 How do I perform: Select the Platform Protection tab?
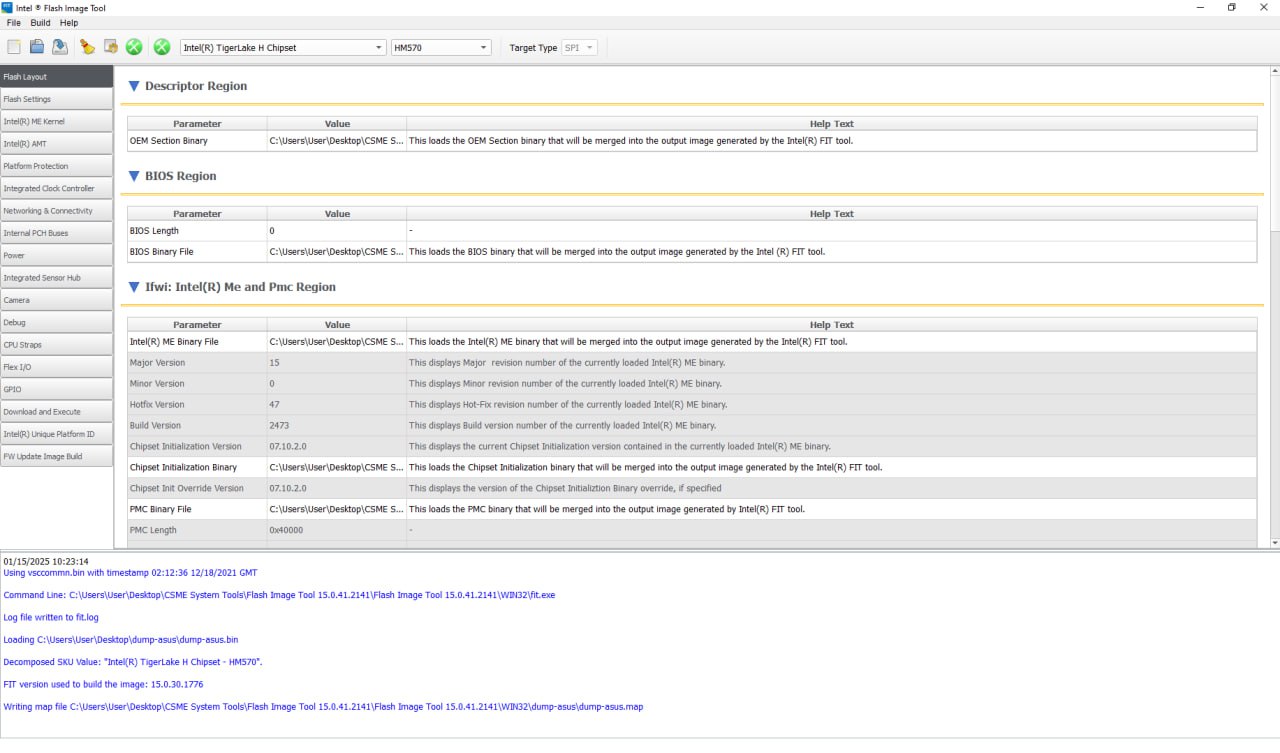56,166
